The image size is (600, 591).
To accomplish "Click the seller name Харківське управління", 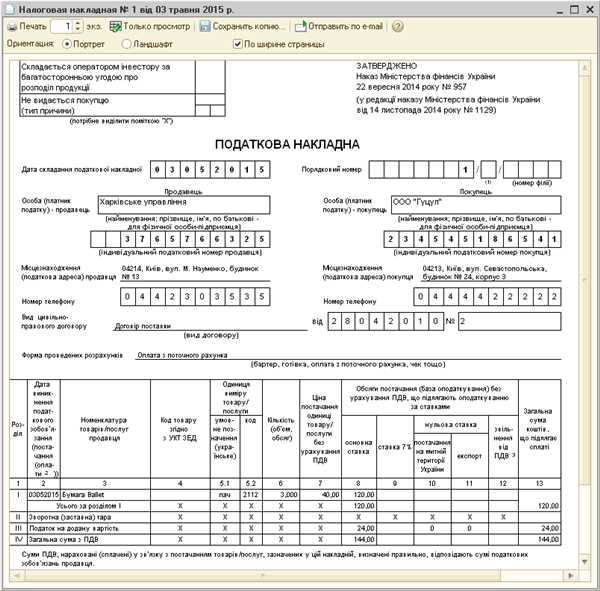I will pyautogui.click(x=143, y=202).
